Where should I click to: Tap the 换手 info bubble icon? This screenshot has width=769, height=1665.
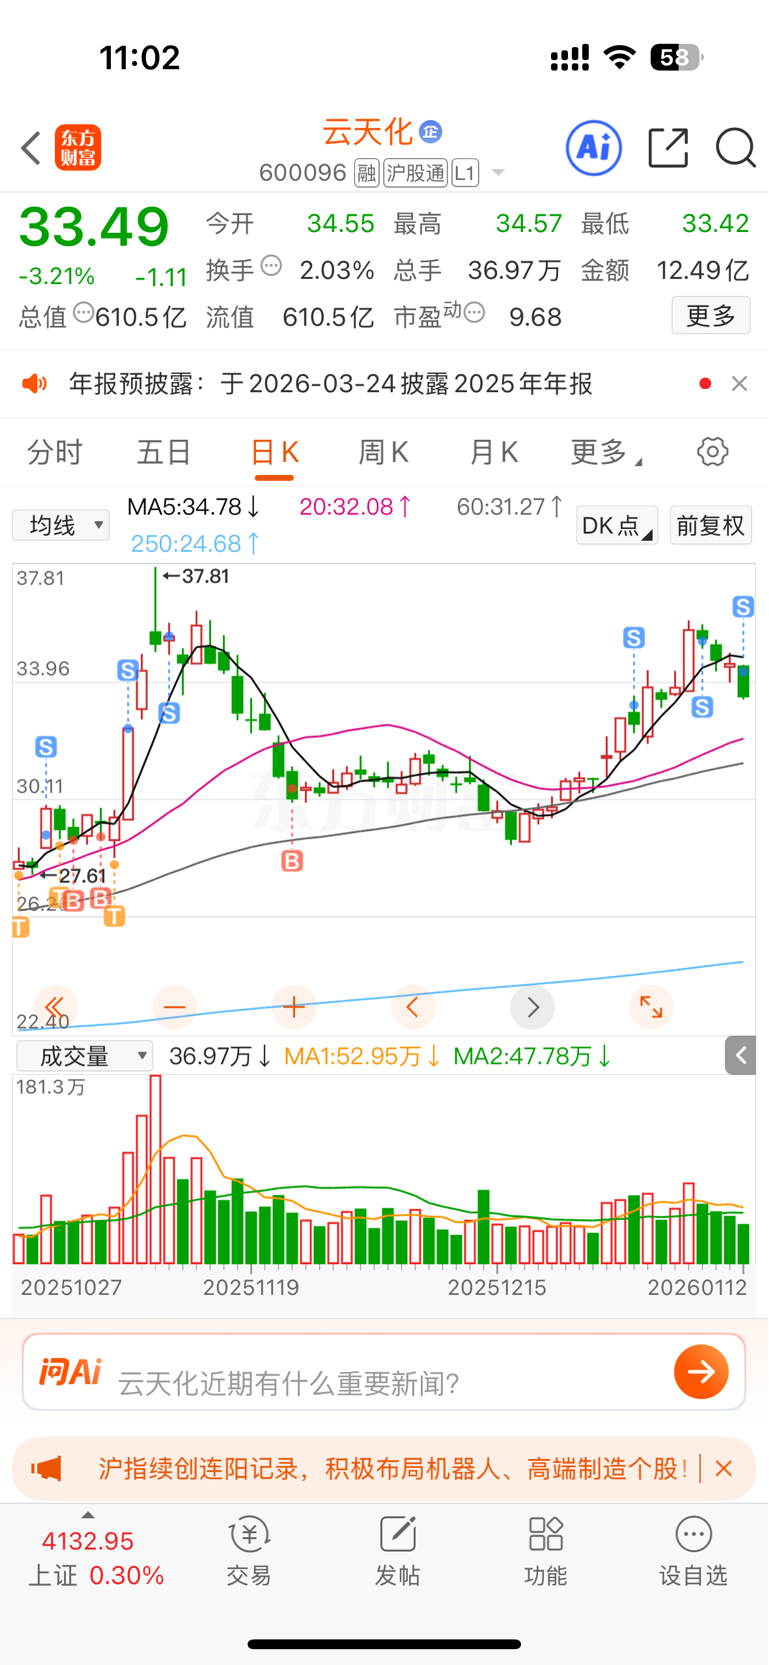tap(271, 266)
